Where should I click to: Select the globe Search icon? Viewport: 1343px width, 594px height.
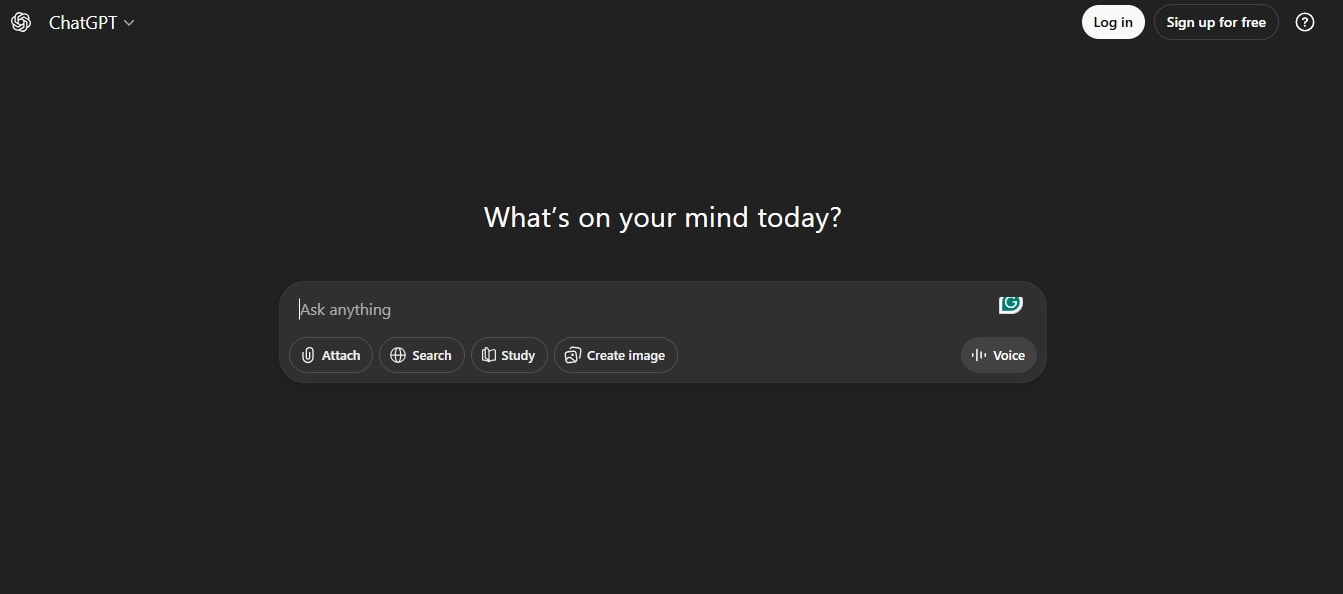point(398,355)
